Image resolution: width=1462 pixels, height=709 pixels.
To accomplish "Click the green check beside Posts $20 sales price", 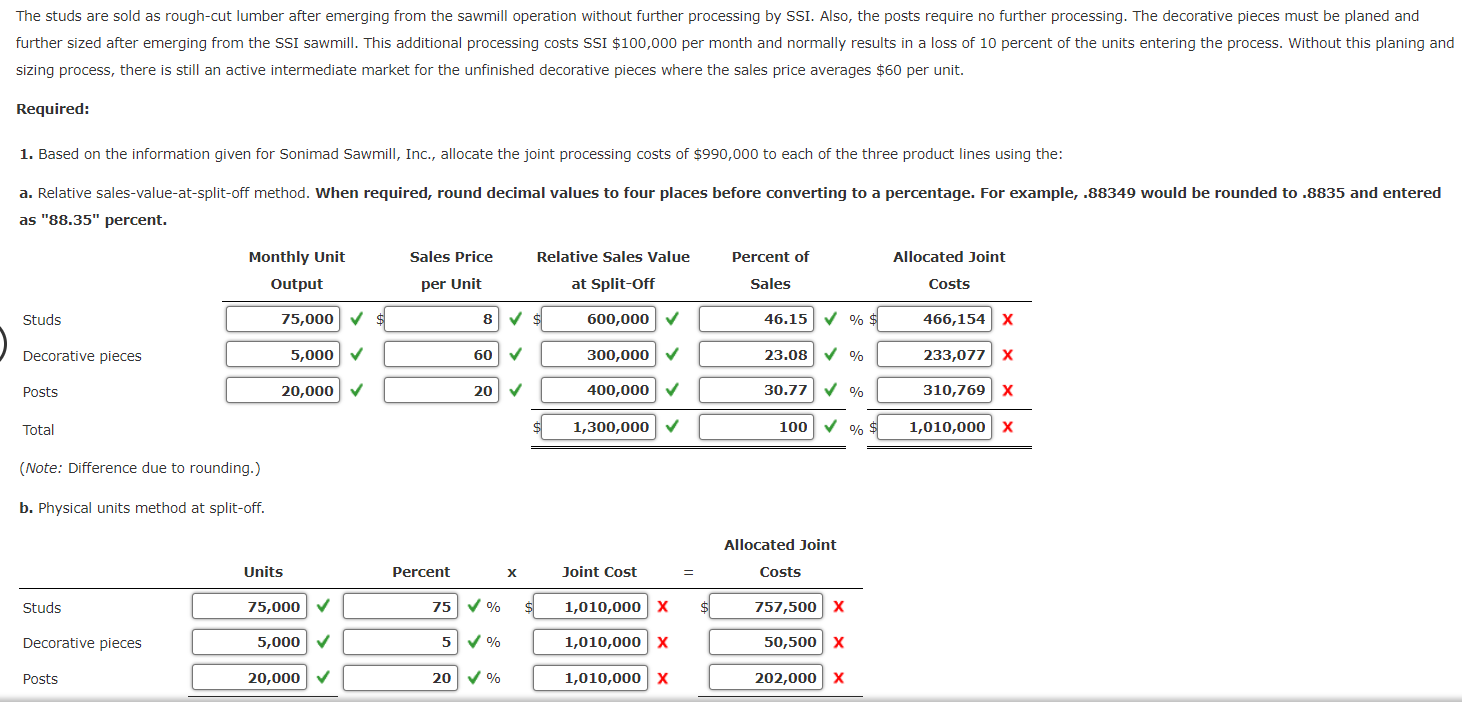I will click(x=514, y=391).
